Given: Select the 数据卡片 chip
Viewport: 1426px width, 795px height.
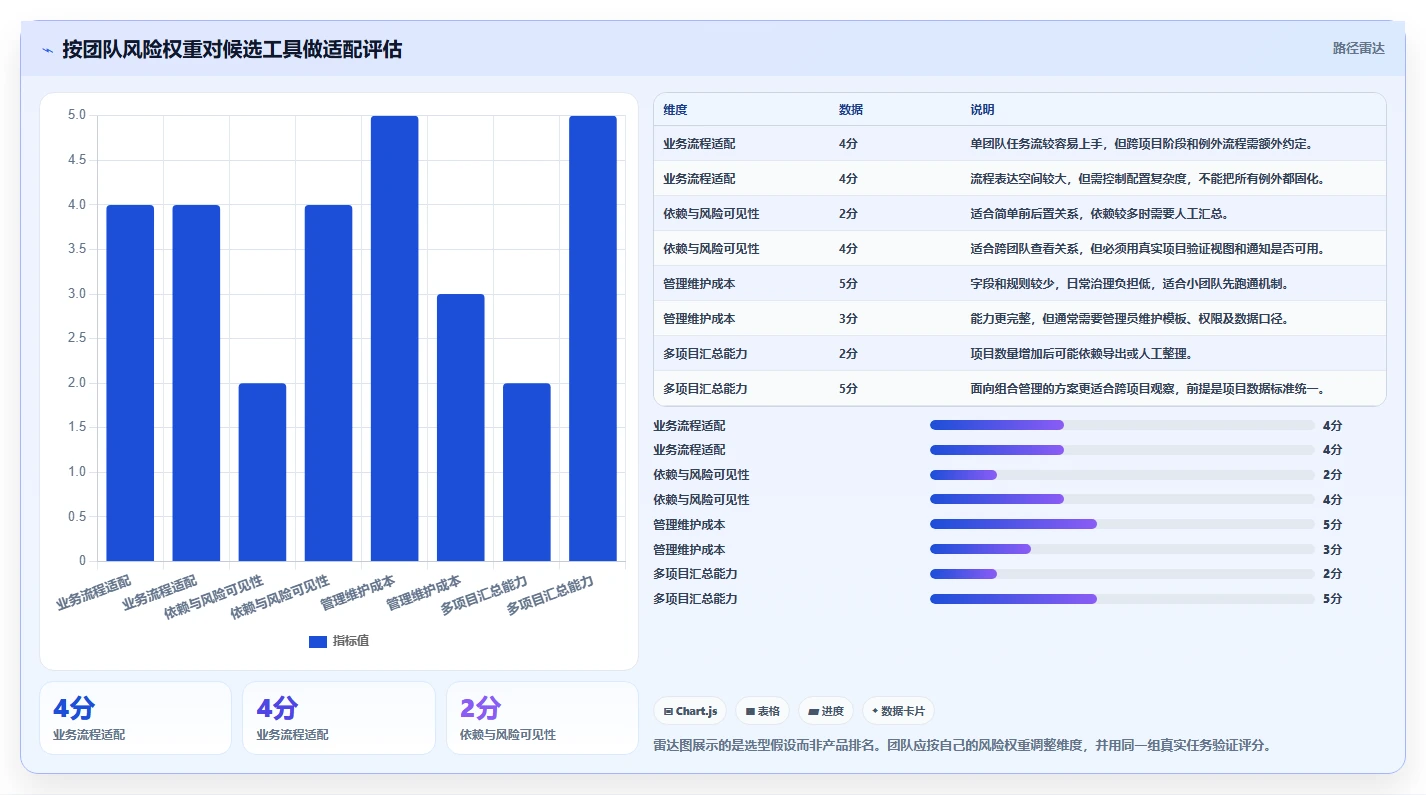Looking at the screenshot, I should pos(898,711).
